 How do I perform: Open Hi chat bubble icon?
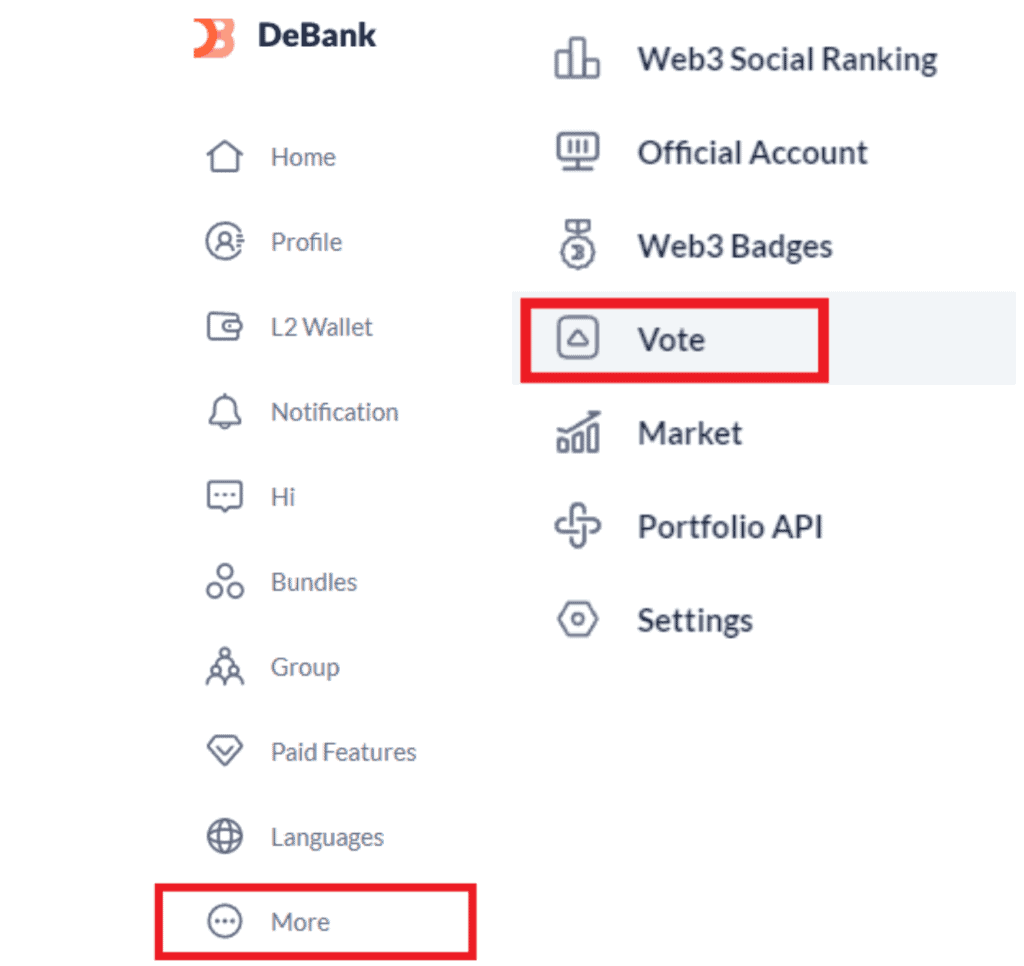tap(224, 497)
